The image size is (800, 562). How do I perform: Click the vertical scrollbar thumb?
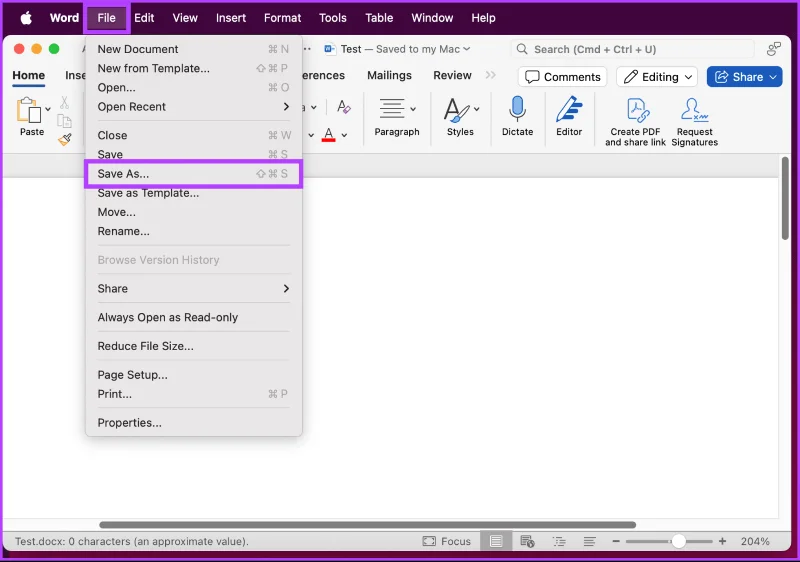pyautogui.click(x=785, y=198)
